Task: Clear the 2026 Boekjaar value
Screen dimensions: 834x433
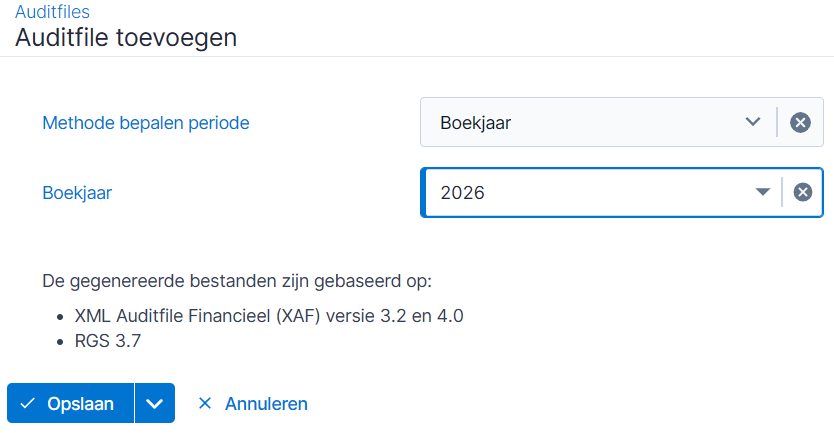Action: click(803, 192)
